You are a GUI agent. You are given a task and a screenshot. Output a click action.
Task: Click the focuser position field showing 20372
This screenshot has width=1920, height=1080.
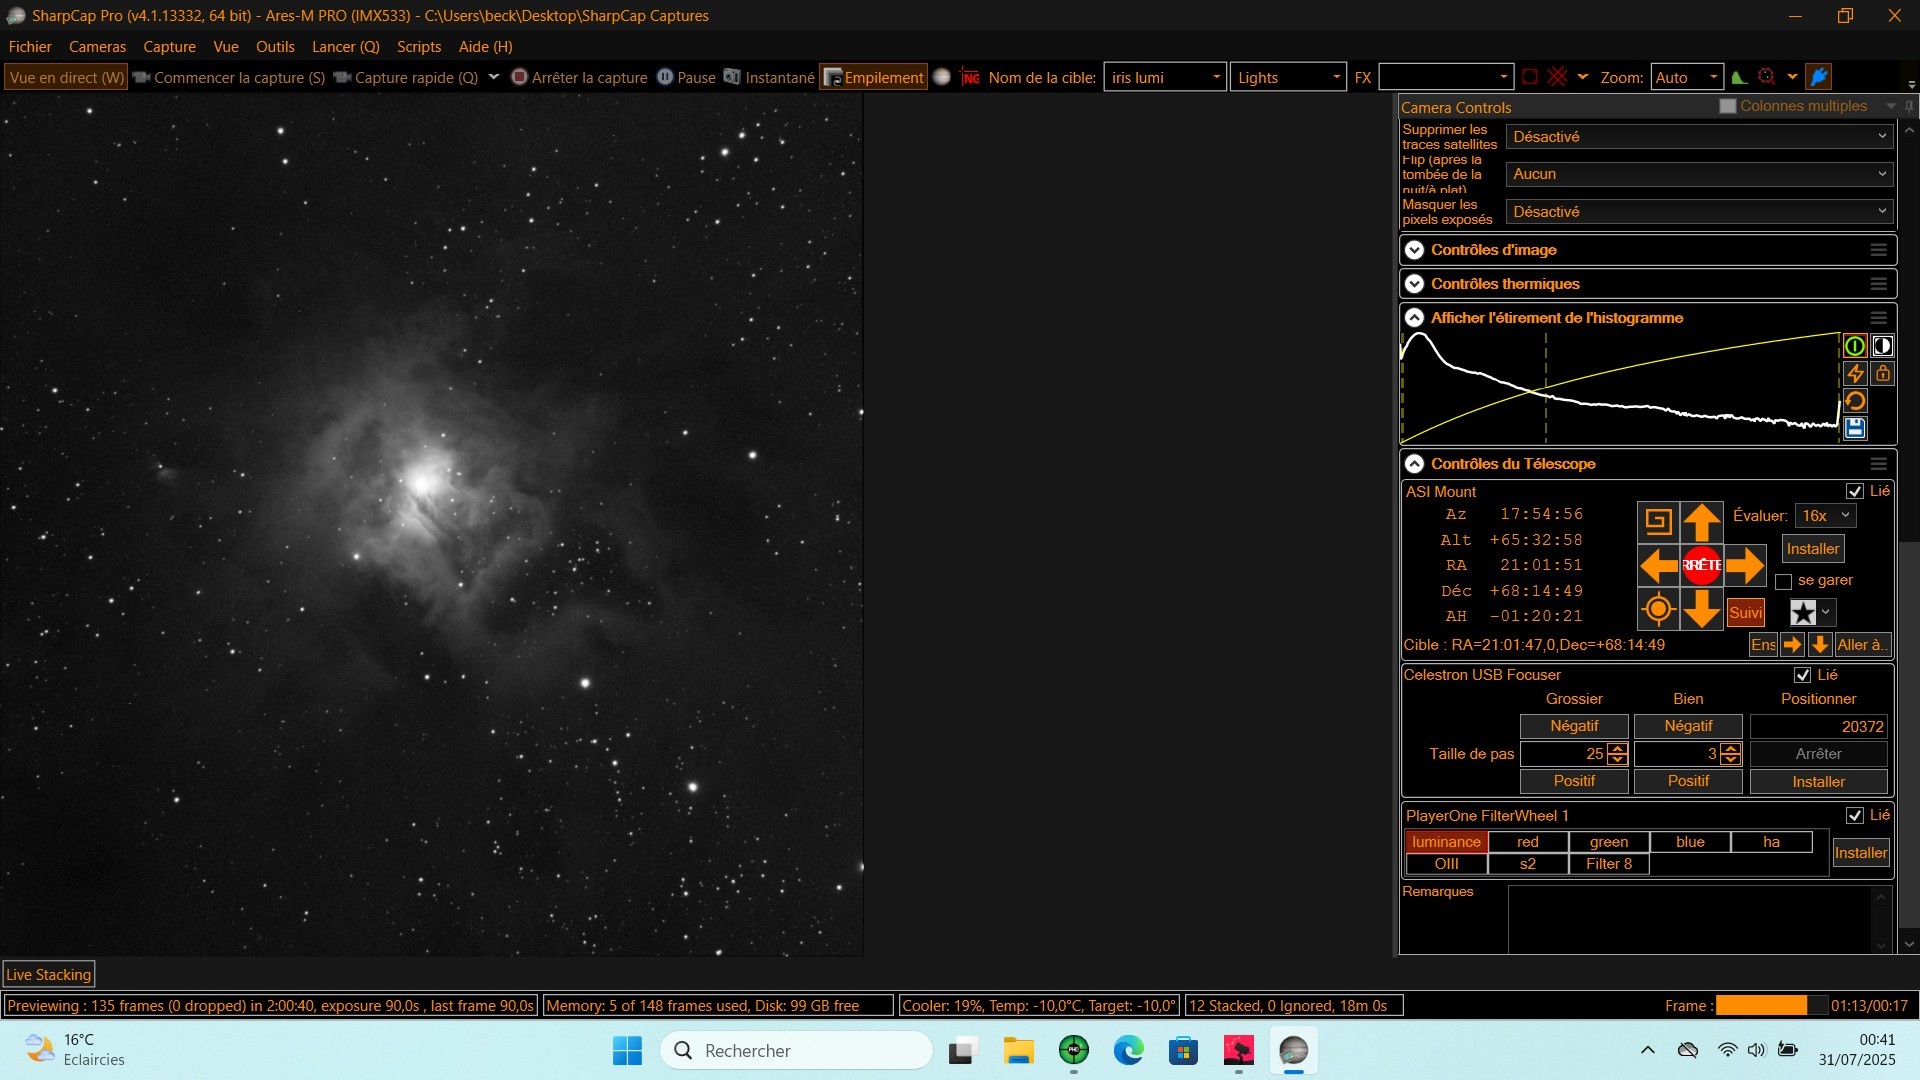pyautogui.click(x=1817, y=727)
